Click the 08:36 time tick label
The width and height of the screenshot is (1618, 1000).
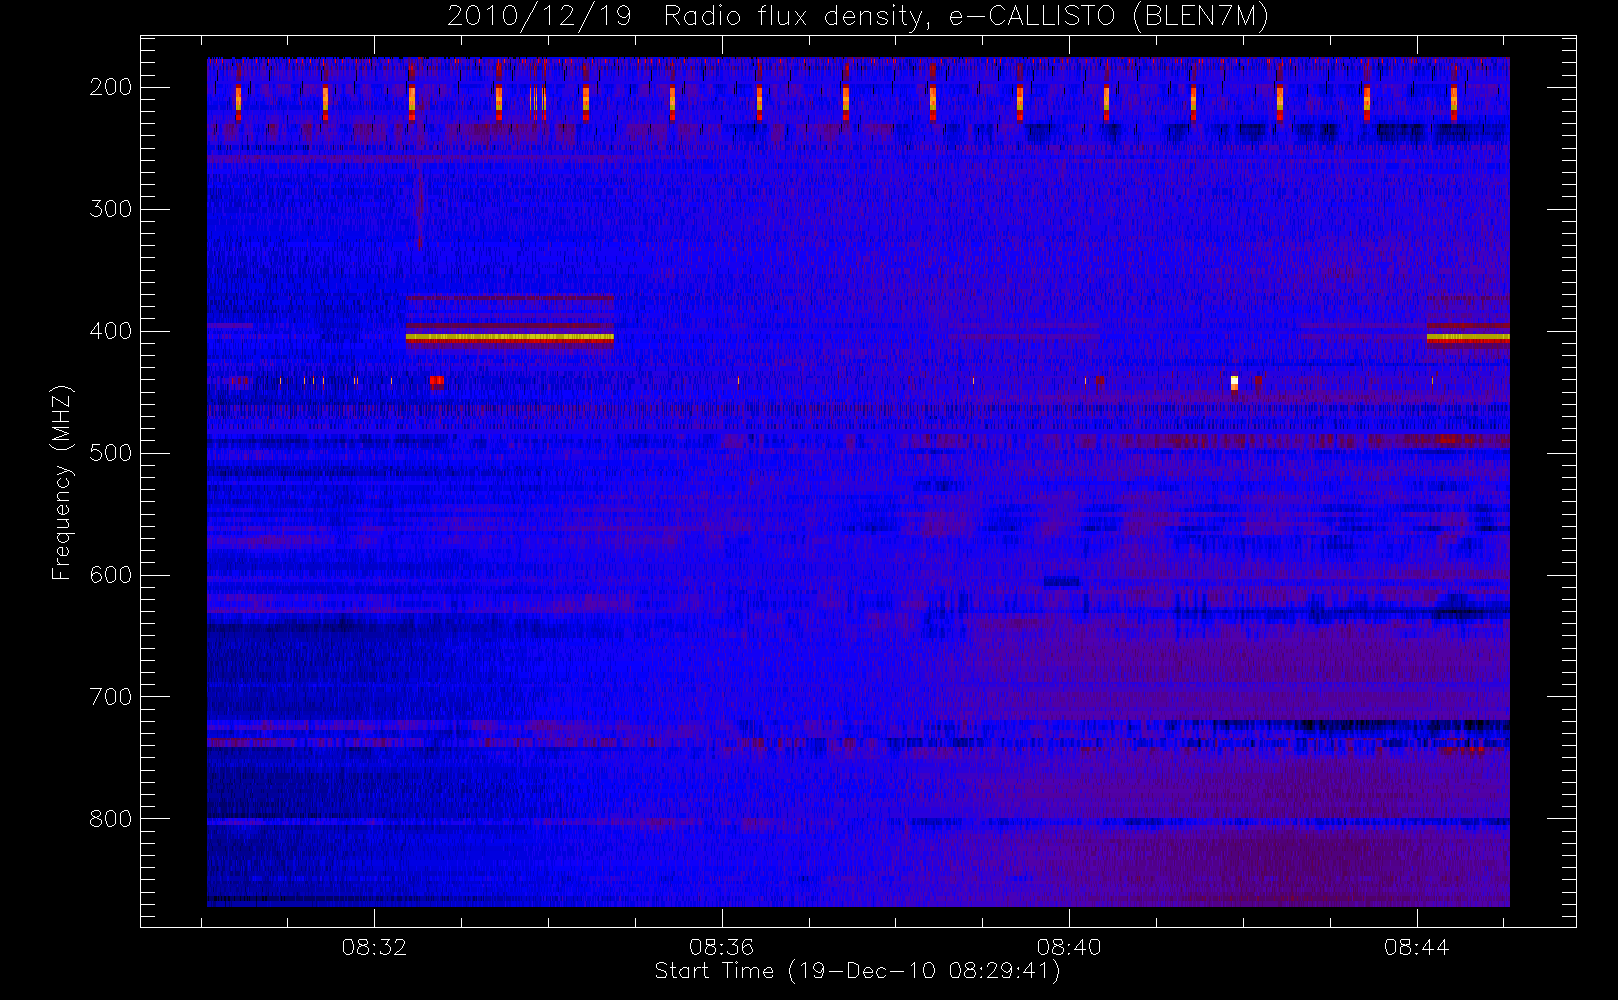tap(722, 947)
